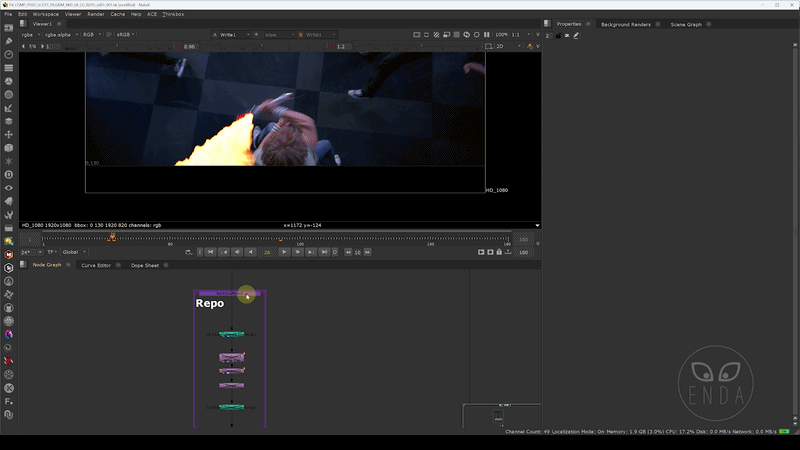Play the timeline backward

pos(250,252)
